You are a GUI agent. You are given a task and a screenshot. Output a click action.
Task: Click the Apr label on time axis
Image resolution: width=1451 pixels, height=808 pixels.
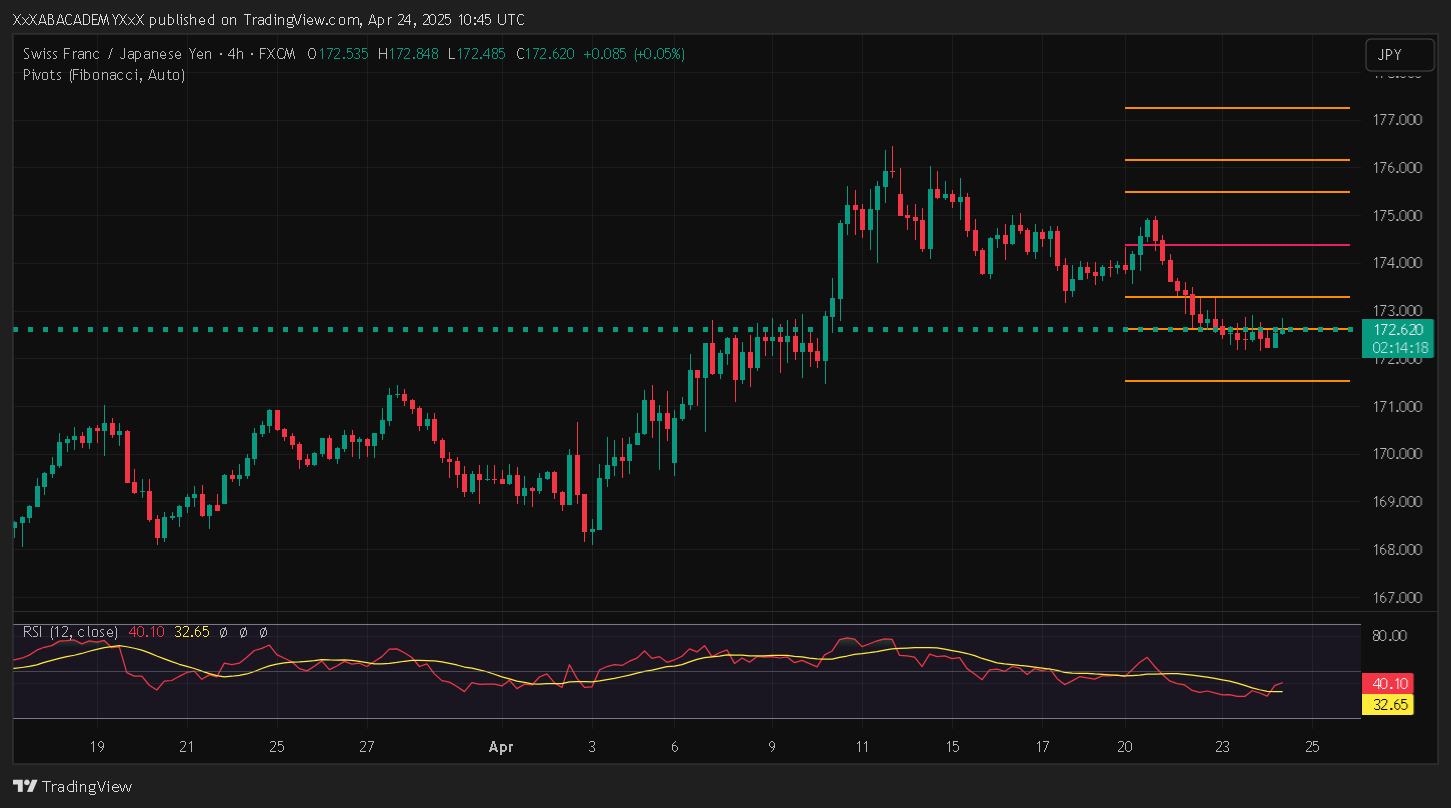[x=501, y=747]
